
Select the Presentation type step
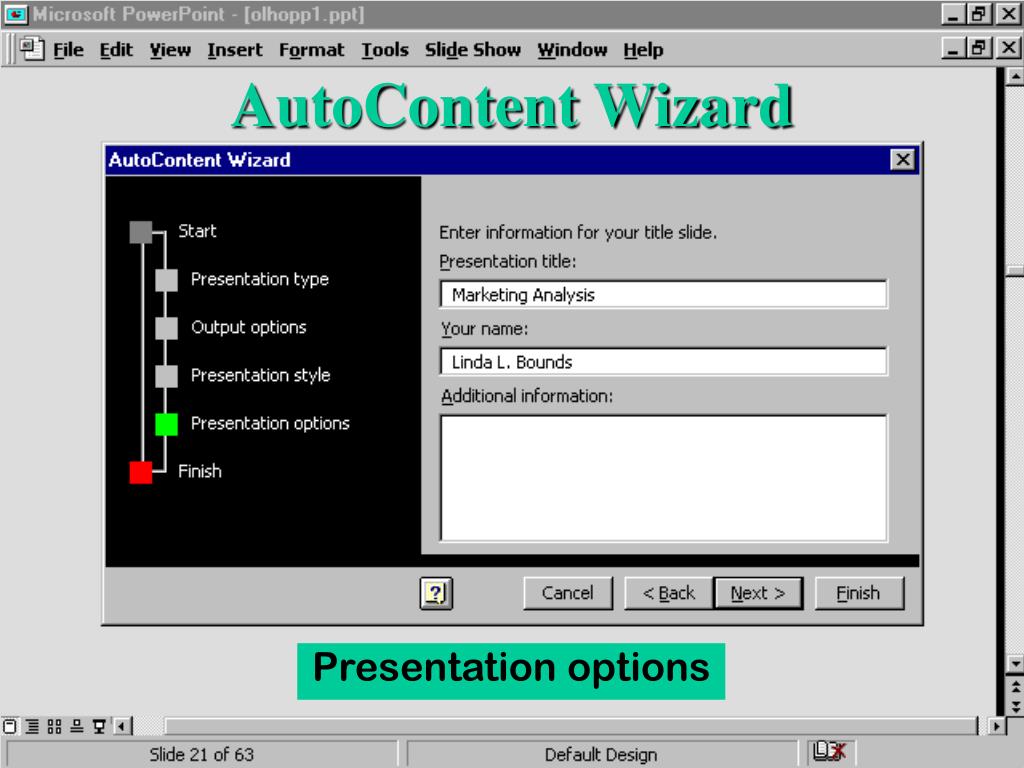167,280
